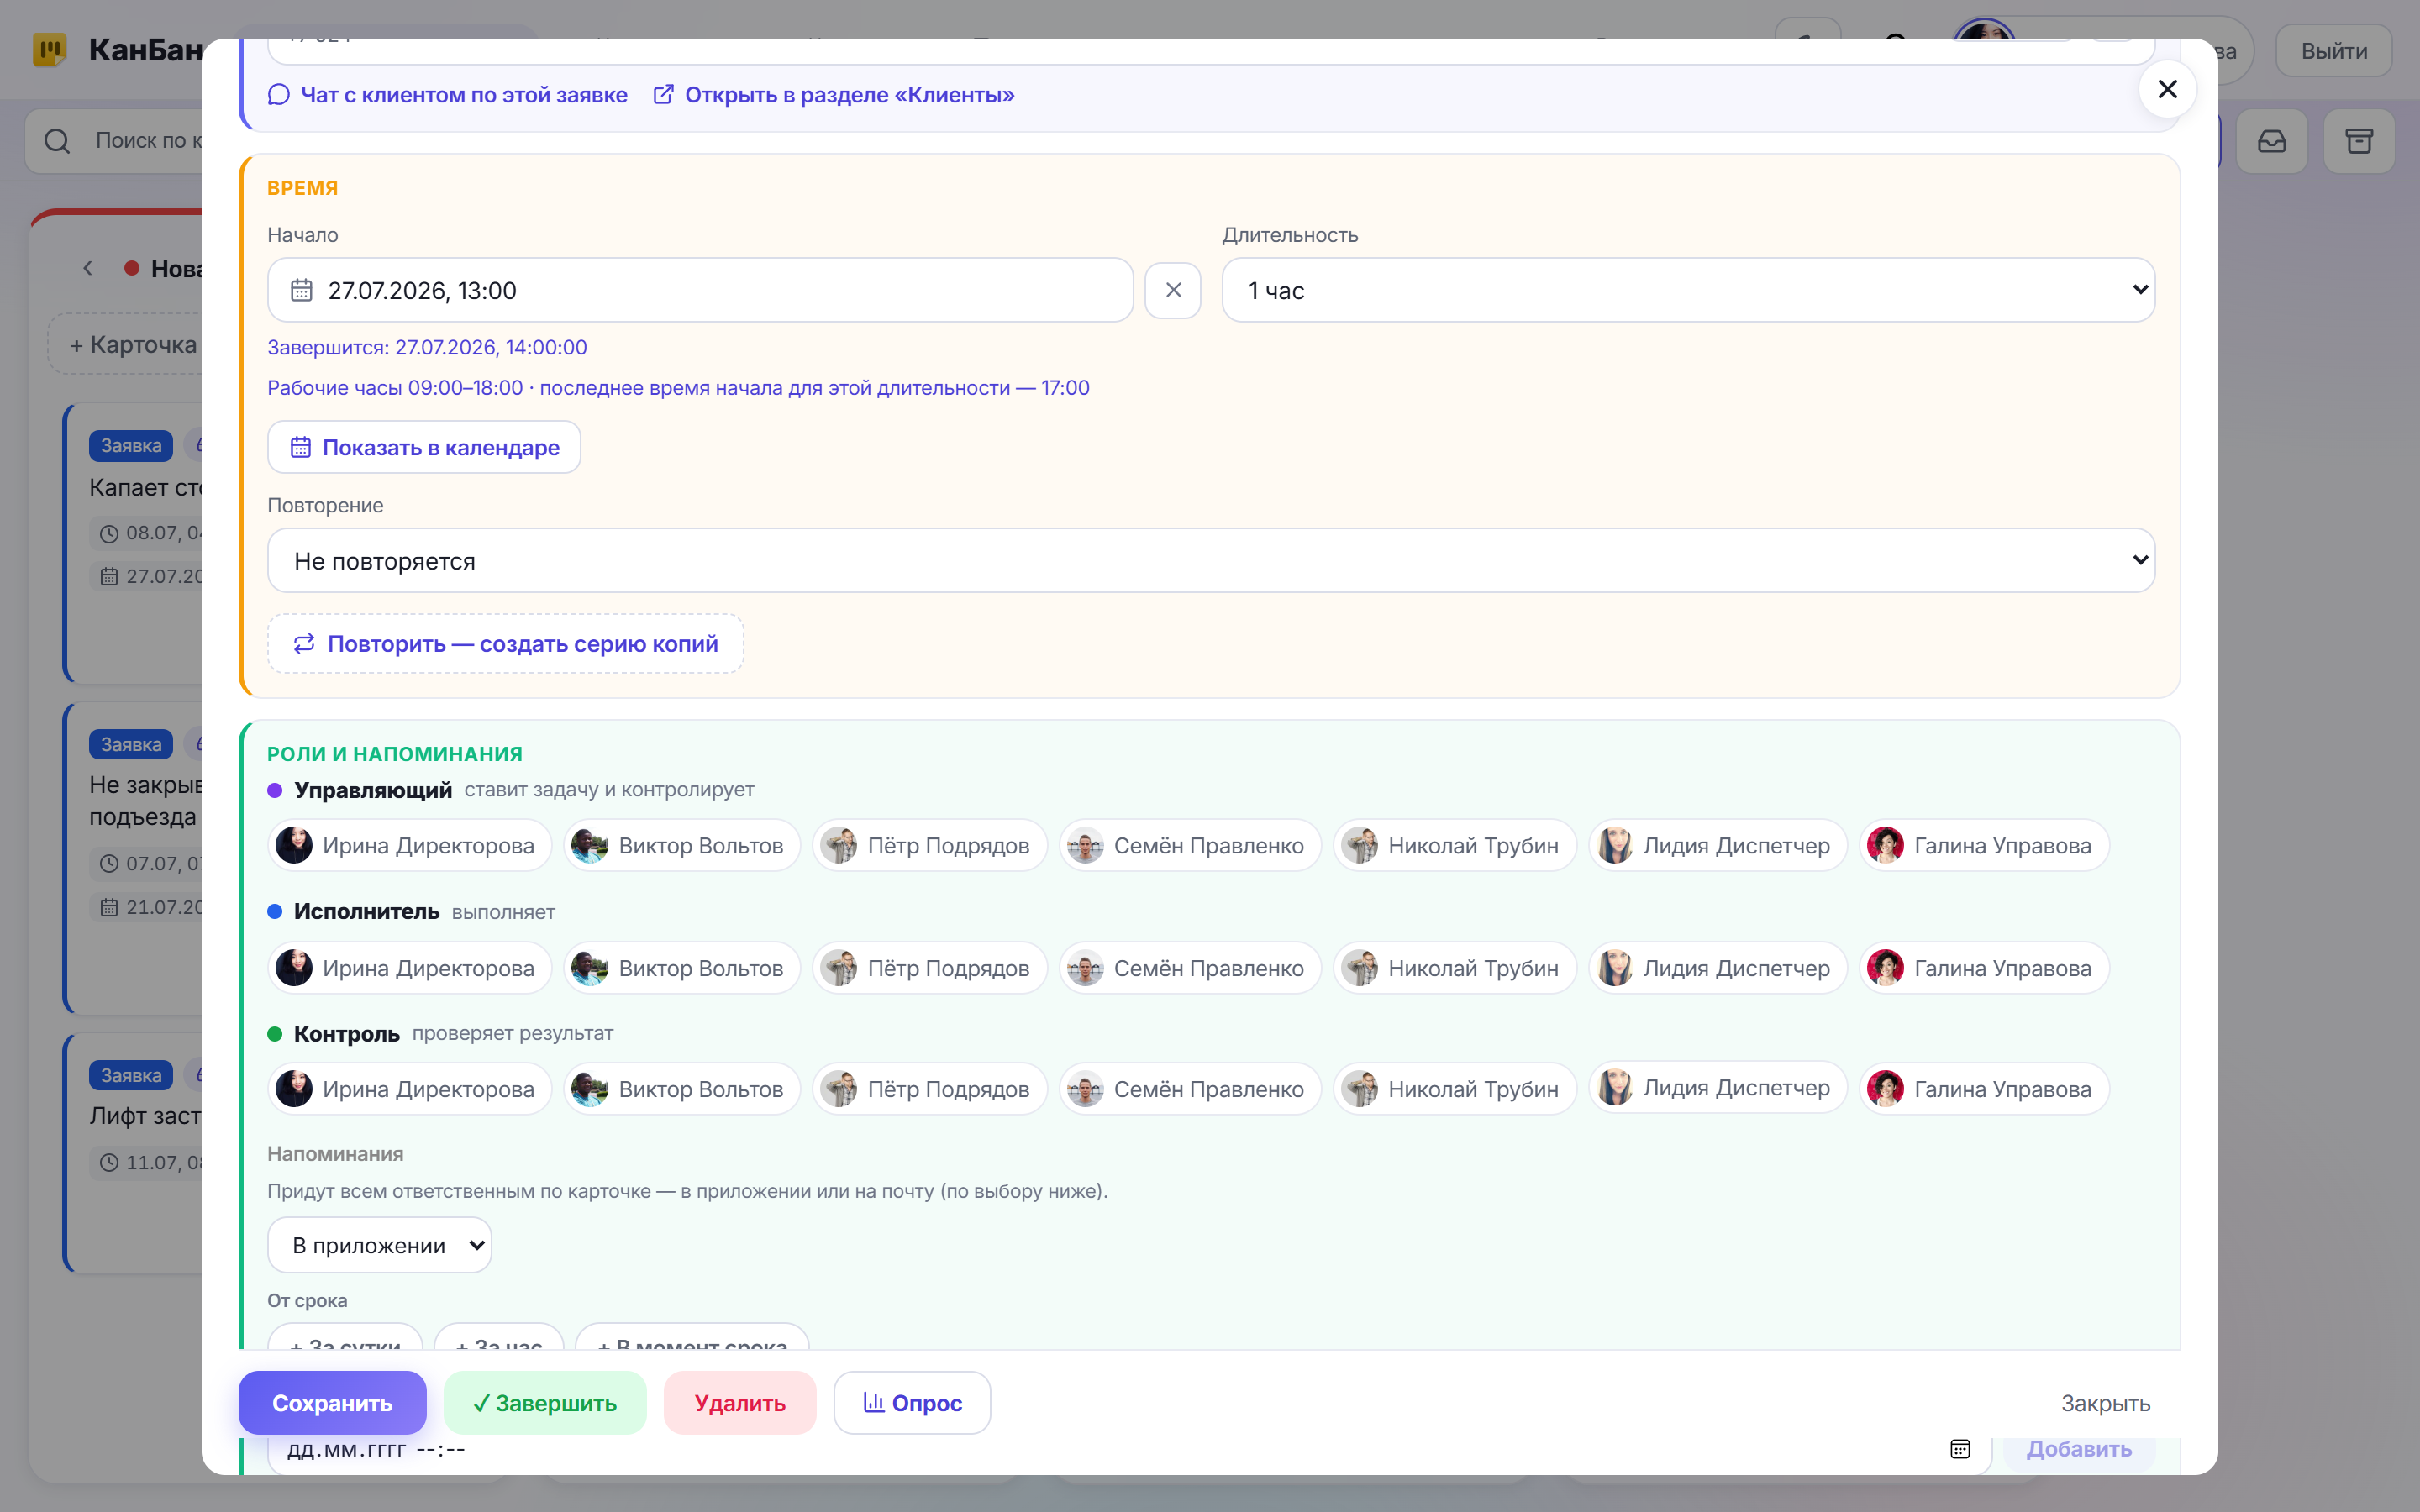The width and height of the screenshot is (2420, 1512).
Task: Click Повторить — создать серию копий
Action: (x=506, y=643)
